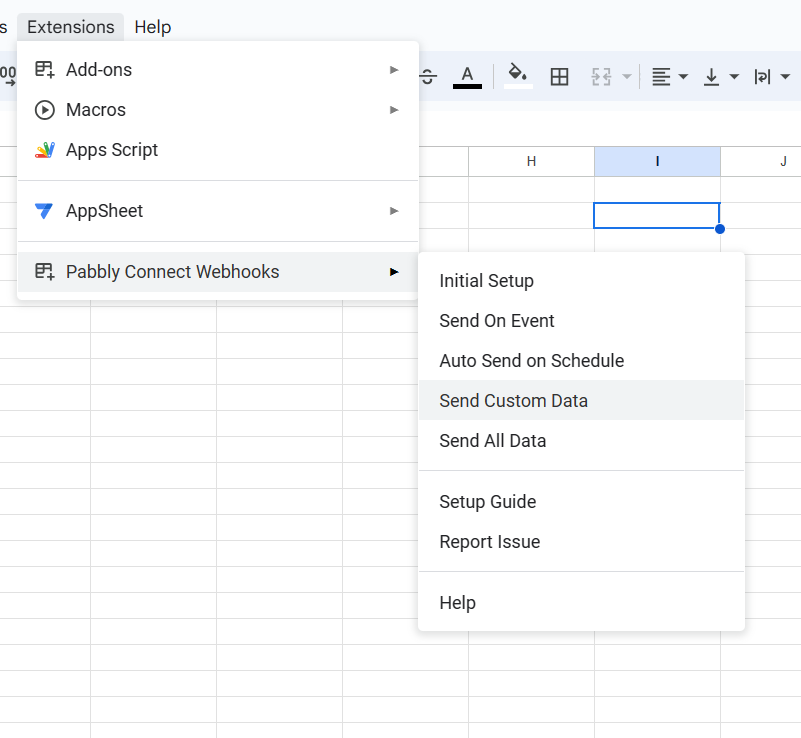This screenshot has height=738, width=801.
Task: Launch Apps Script
Action: coord(218,150)
